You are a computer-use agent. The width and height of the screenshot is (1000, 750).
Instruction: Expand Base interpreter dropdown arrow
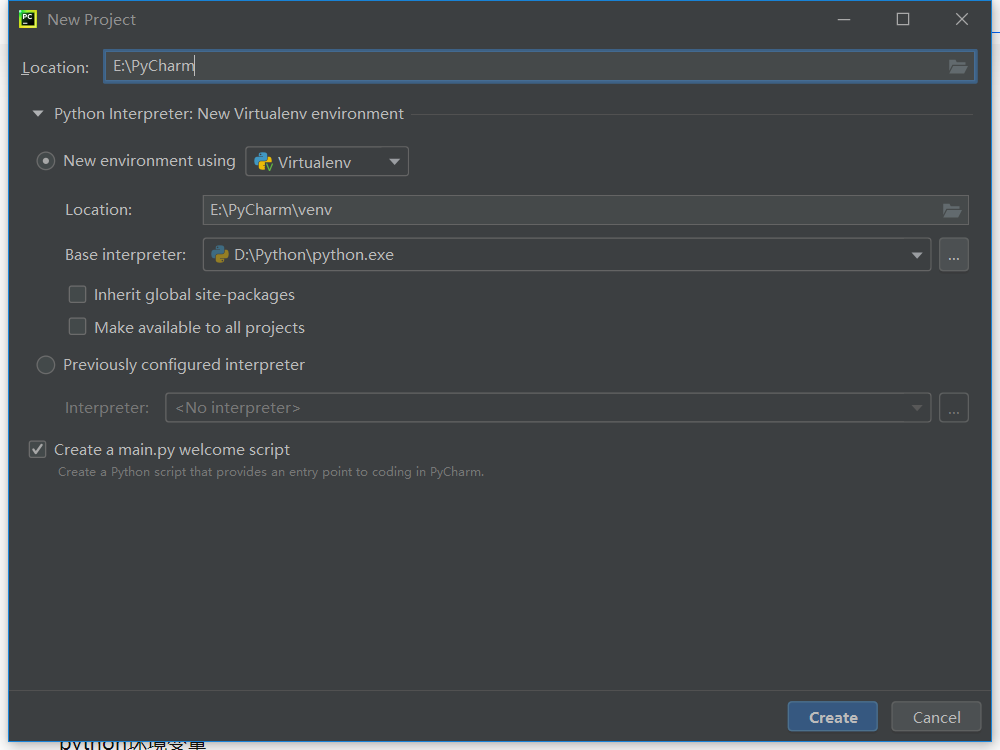point(916,255)
